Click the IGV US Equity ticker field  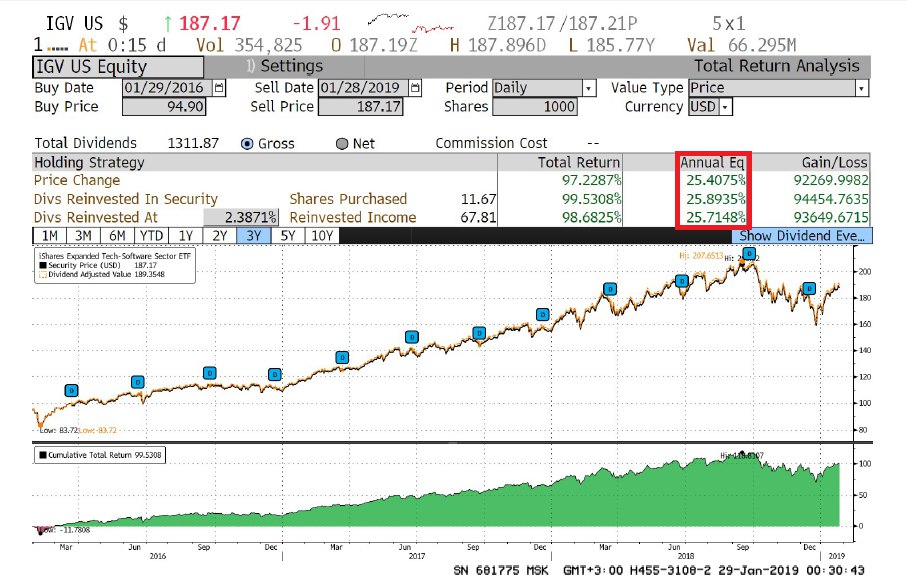118,67
